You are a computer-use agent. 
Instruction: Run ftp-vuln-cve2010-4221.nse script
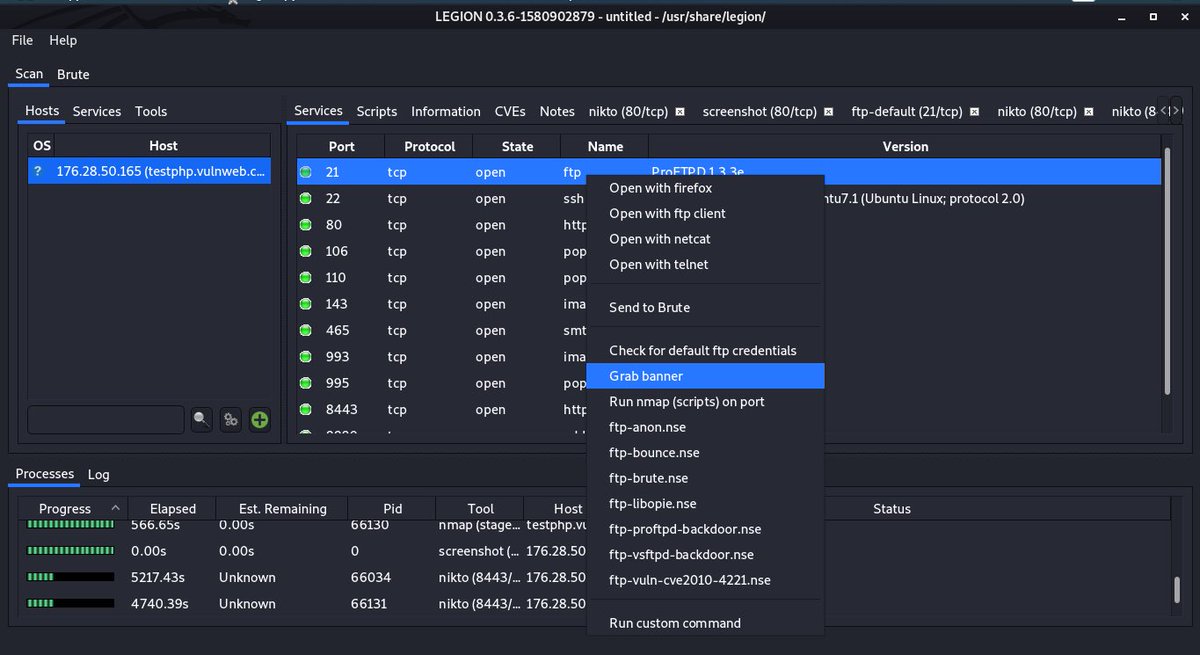(705, 580)
